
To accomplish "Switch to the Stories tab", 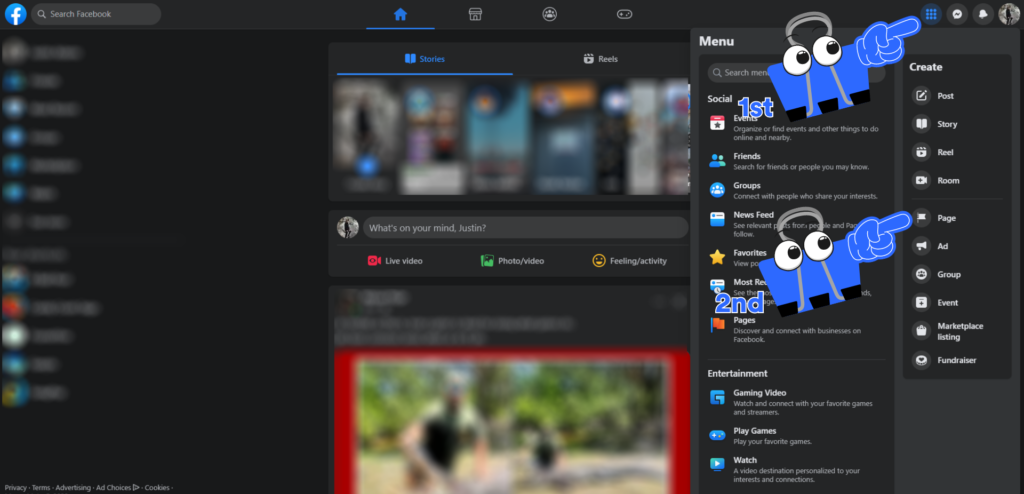I will point(424,59).
